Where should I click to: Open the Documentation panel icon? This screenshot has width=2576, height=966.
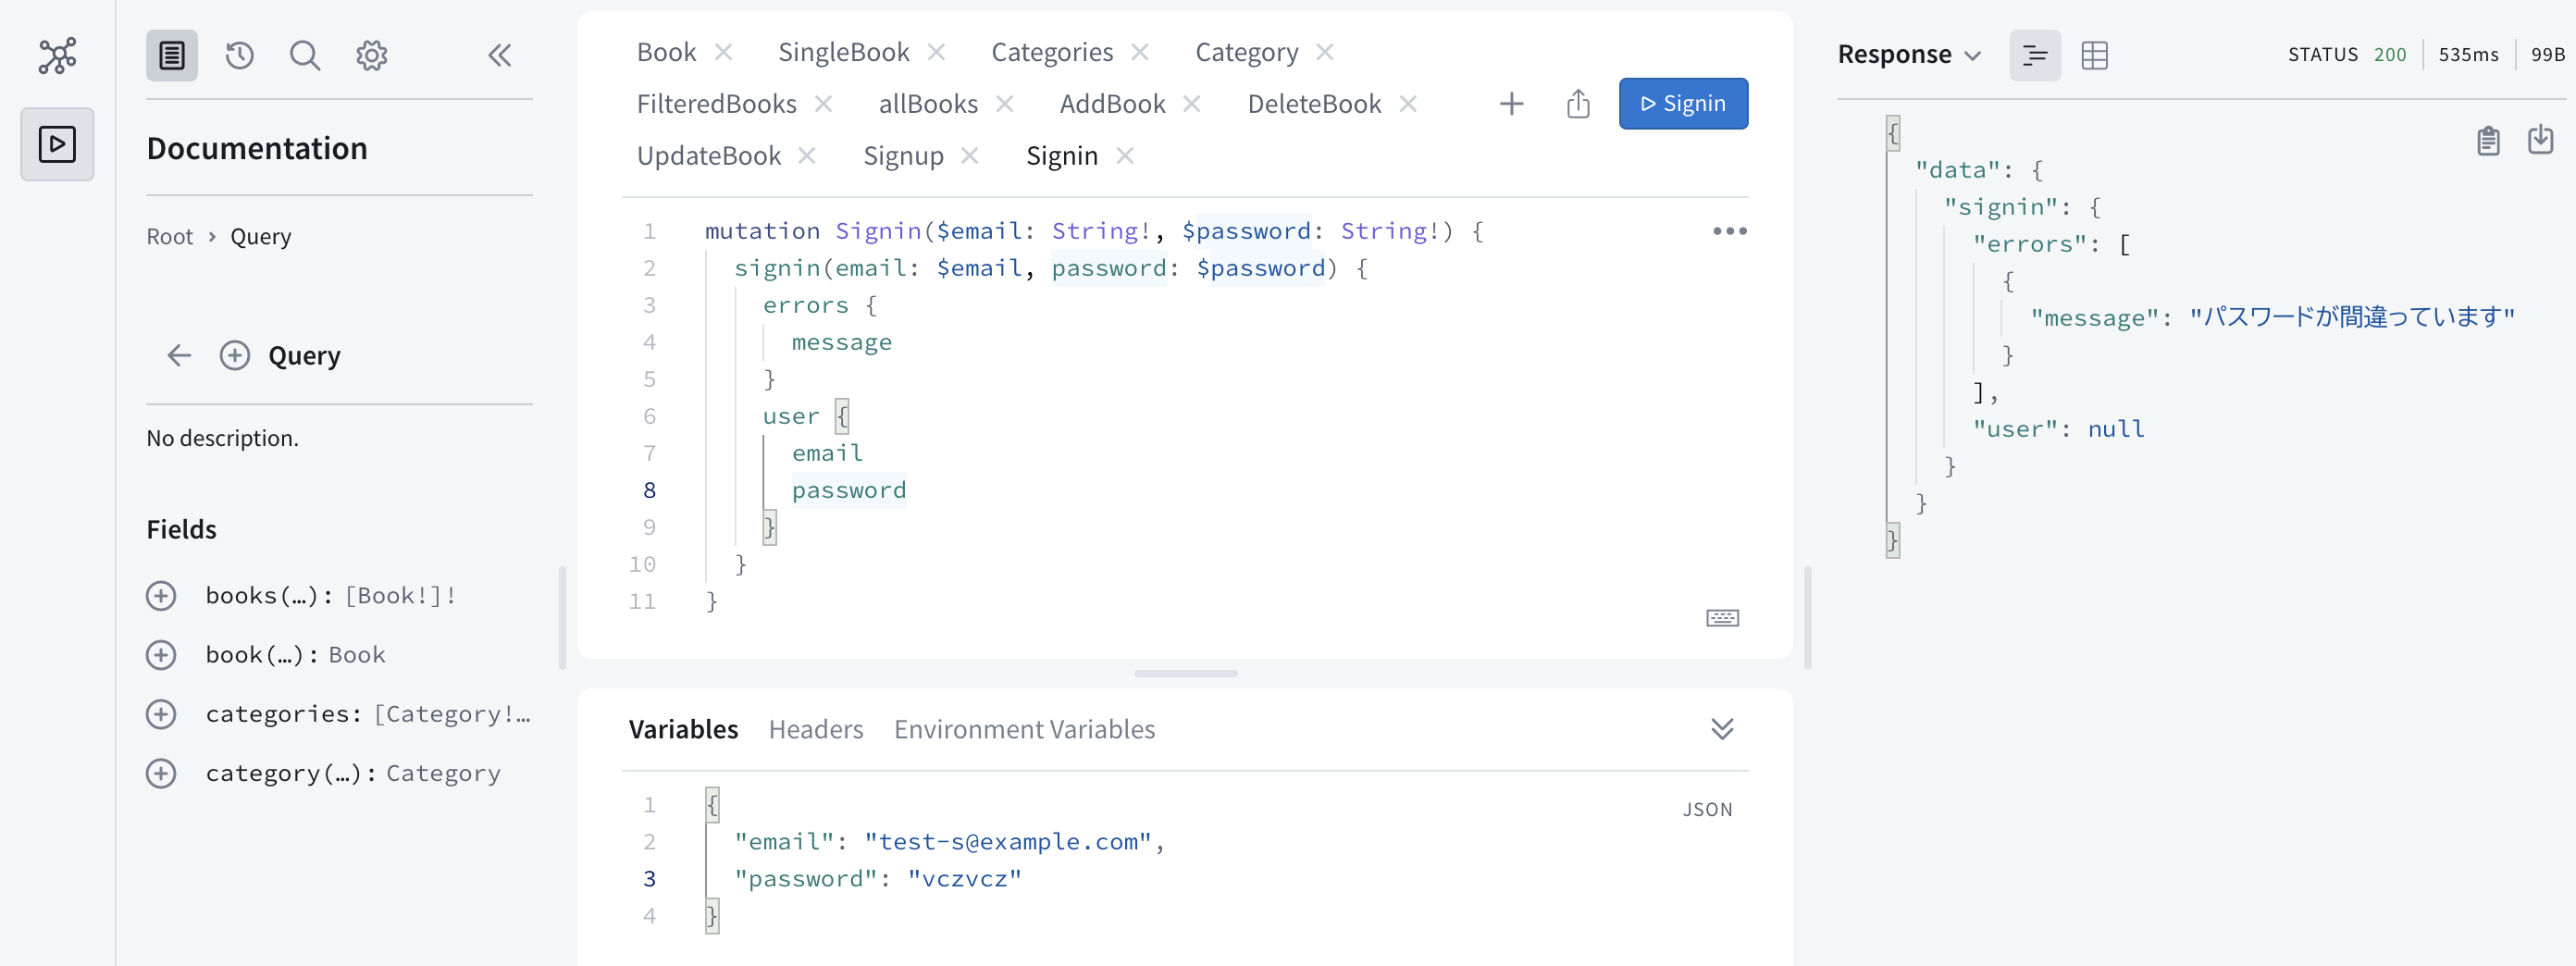[x=172, y=55]
